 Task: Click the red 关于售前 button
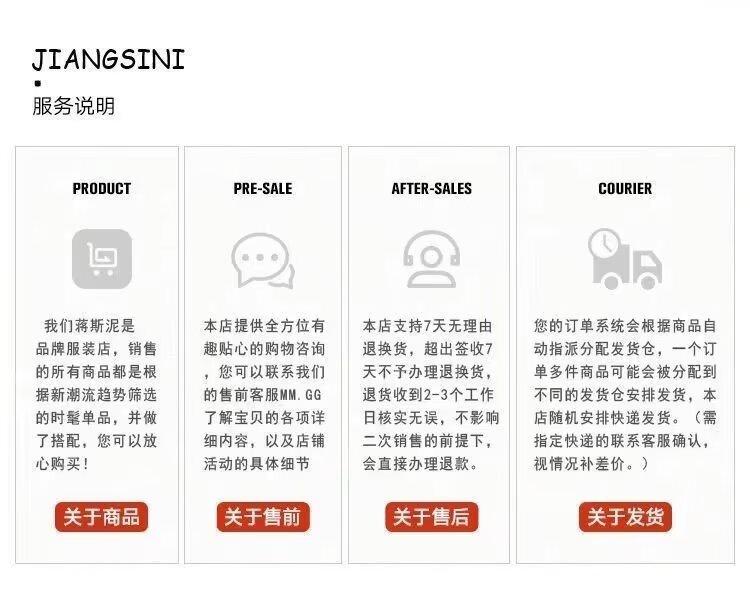263,517
